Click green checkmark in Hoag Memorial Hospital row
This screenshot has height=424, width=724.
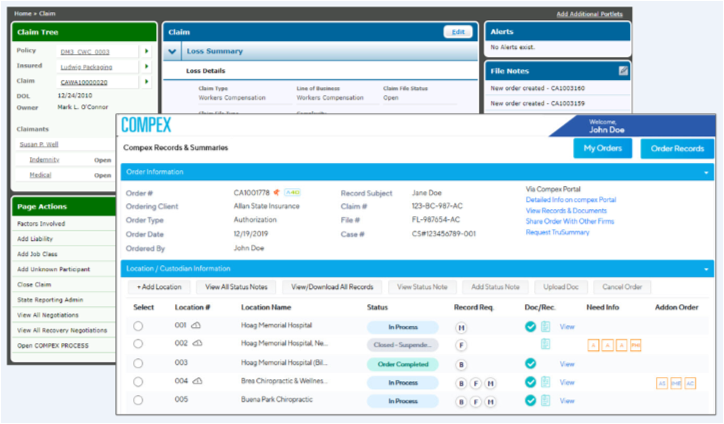pyautogui.click(x=531, y=327)
